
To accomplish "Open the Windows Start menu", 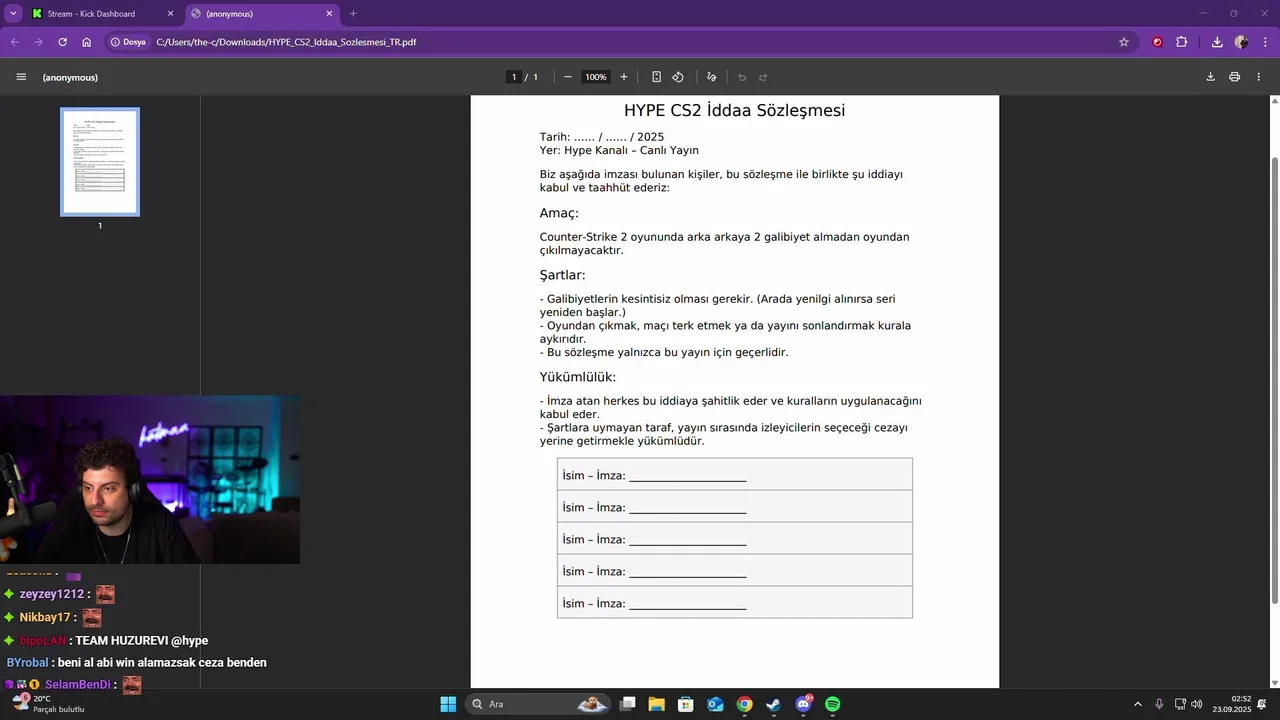I will (448, 704).
